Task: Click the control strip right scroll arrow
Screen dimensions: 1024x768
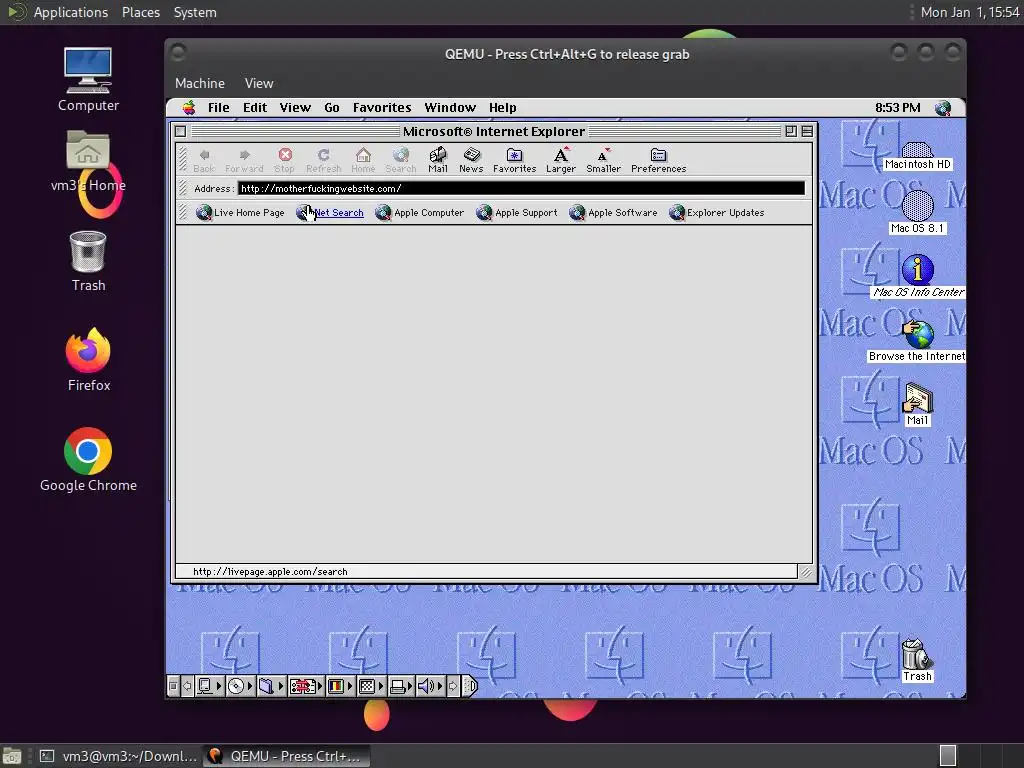Action: (x=454, y=686)
